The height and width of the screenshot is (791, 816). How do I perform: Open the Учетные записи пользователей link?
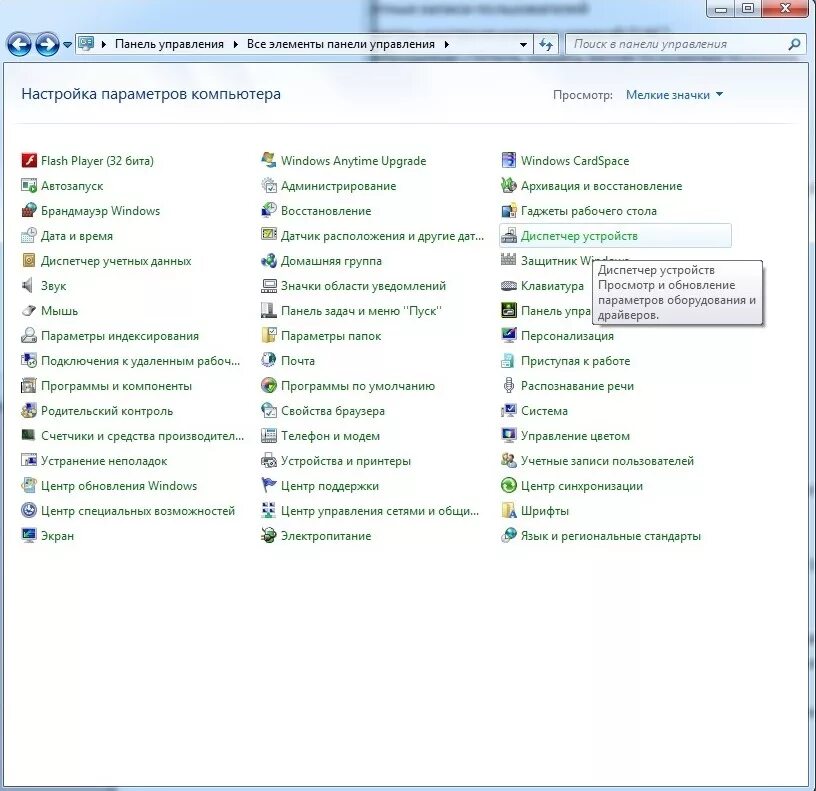tap(607, 461)
